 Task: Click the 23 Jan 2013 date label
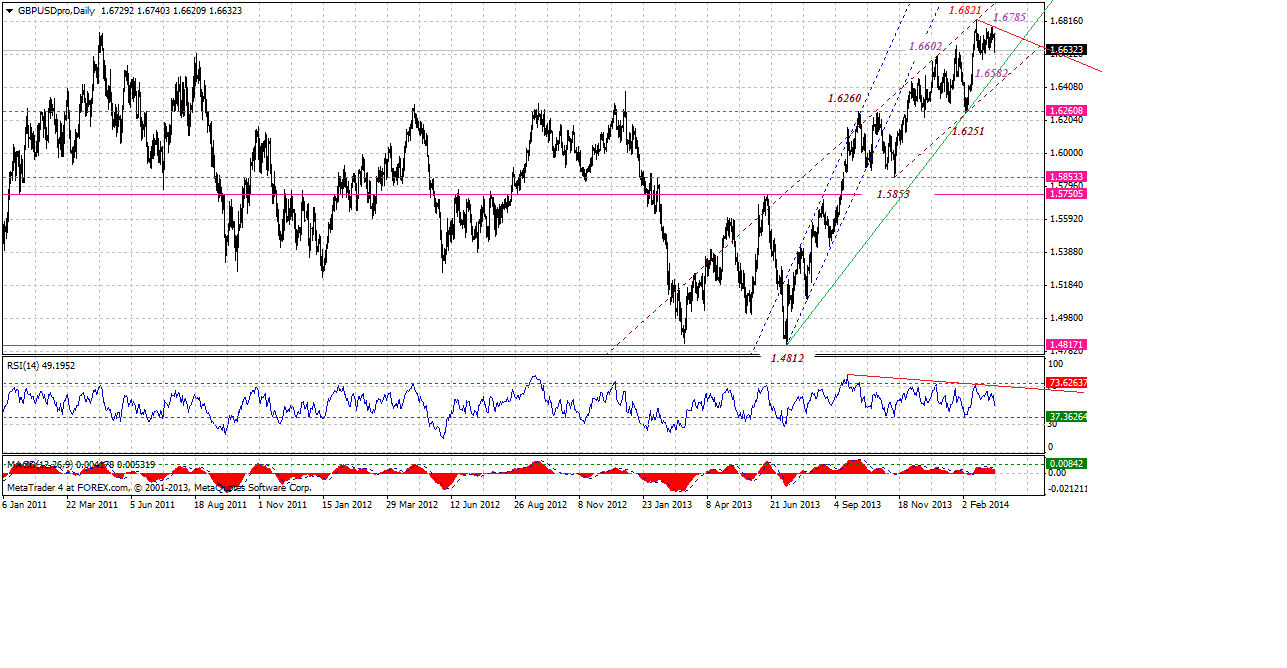pos(667,505)
